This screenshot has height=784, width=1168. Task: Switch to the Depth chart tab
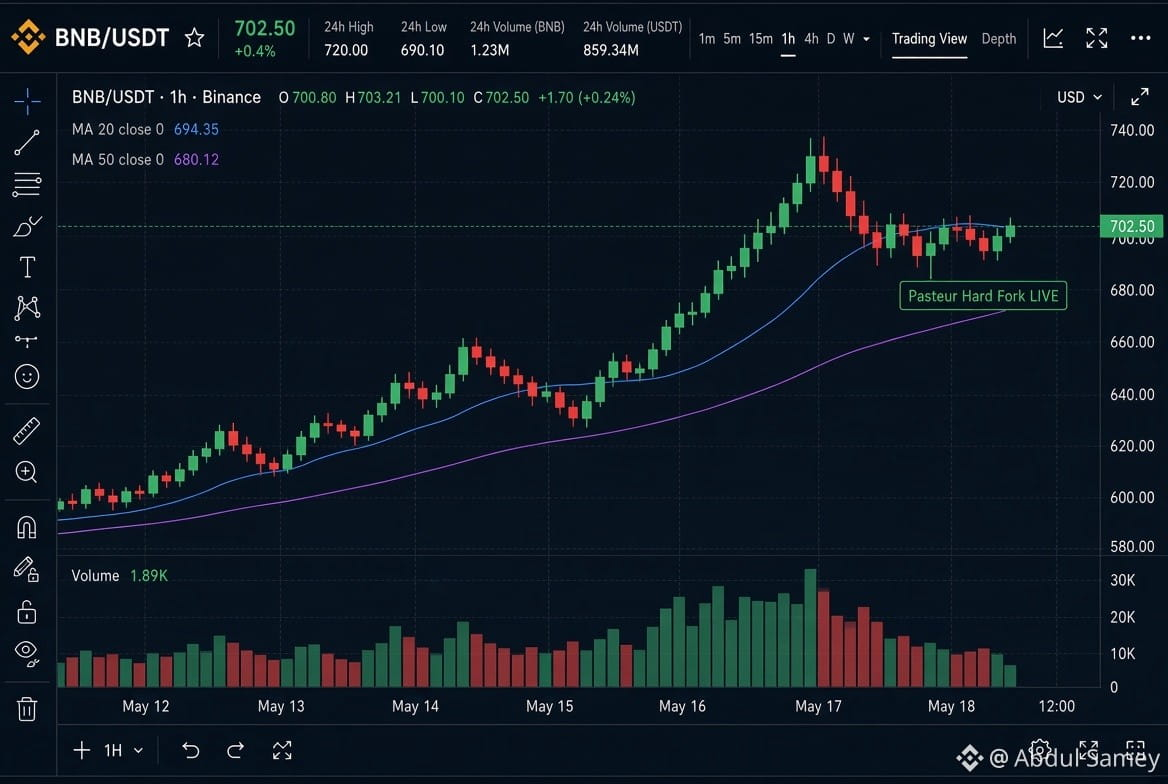[998, 39]
